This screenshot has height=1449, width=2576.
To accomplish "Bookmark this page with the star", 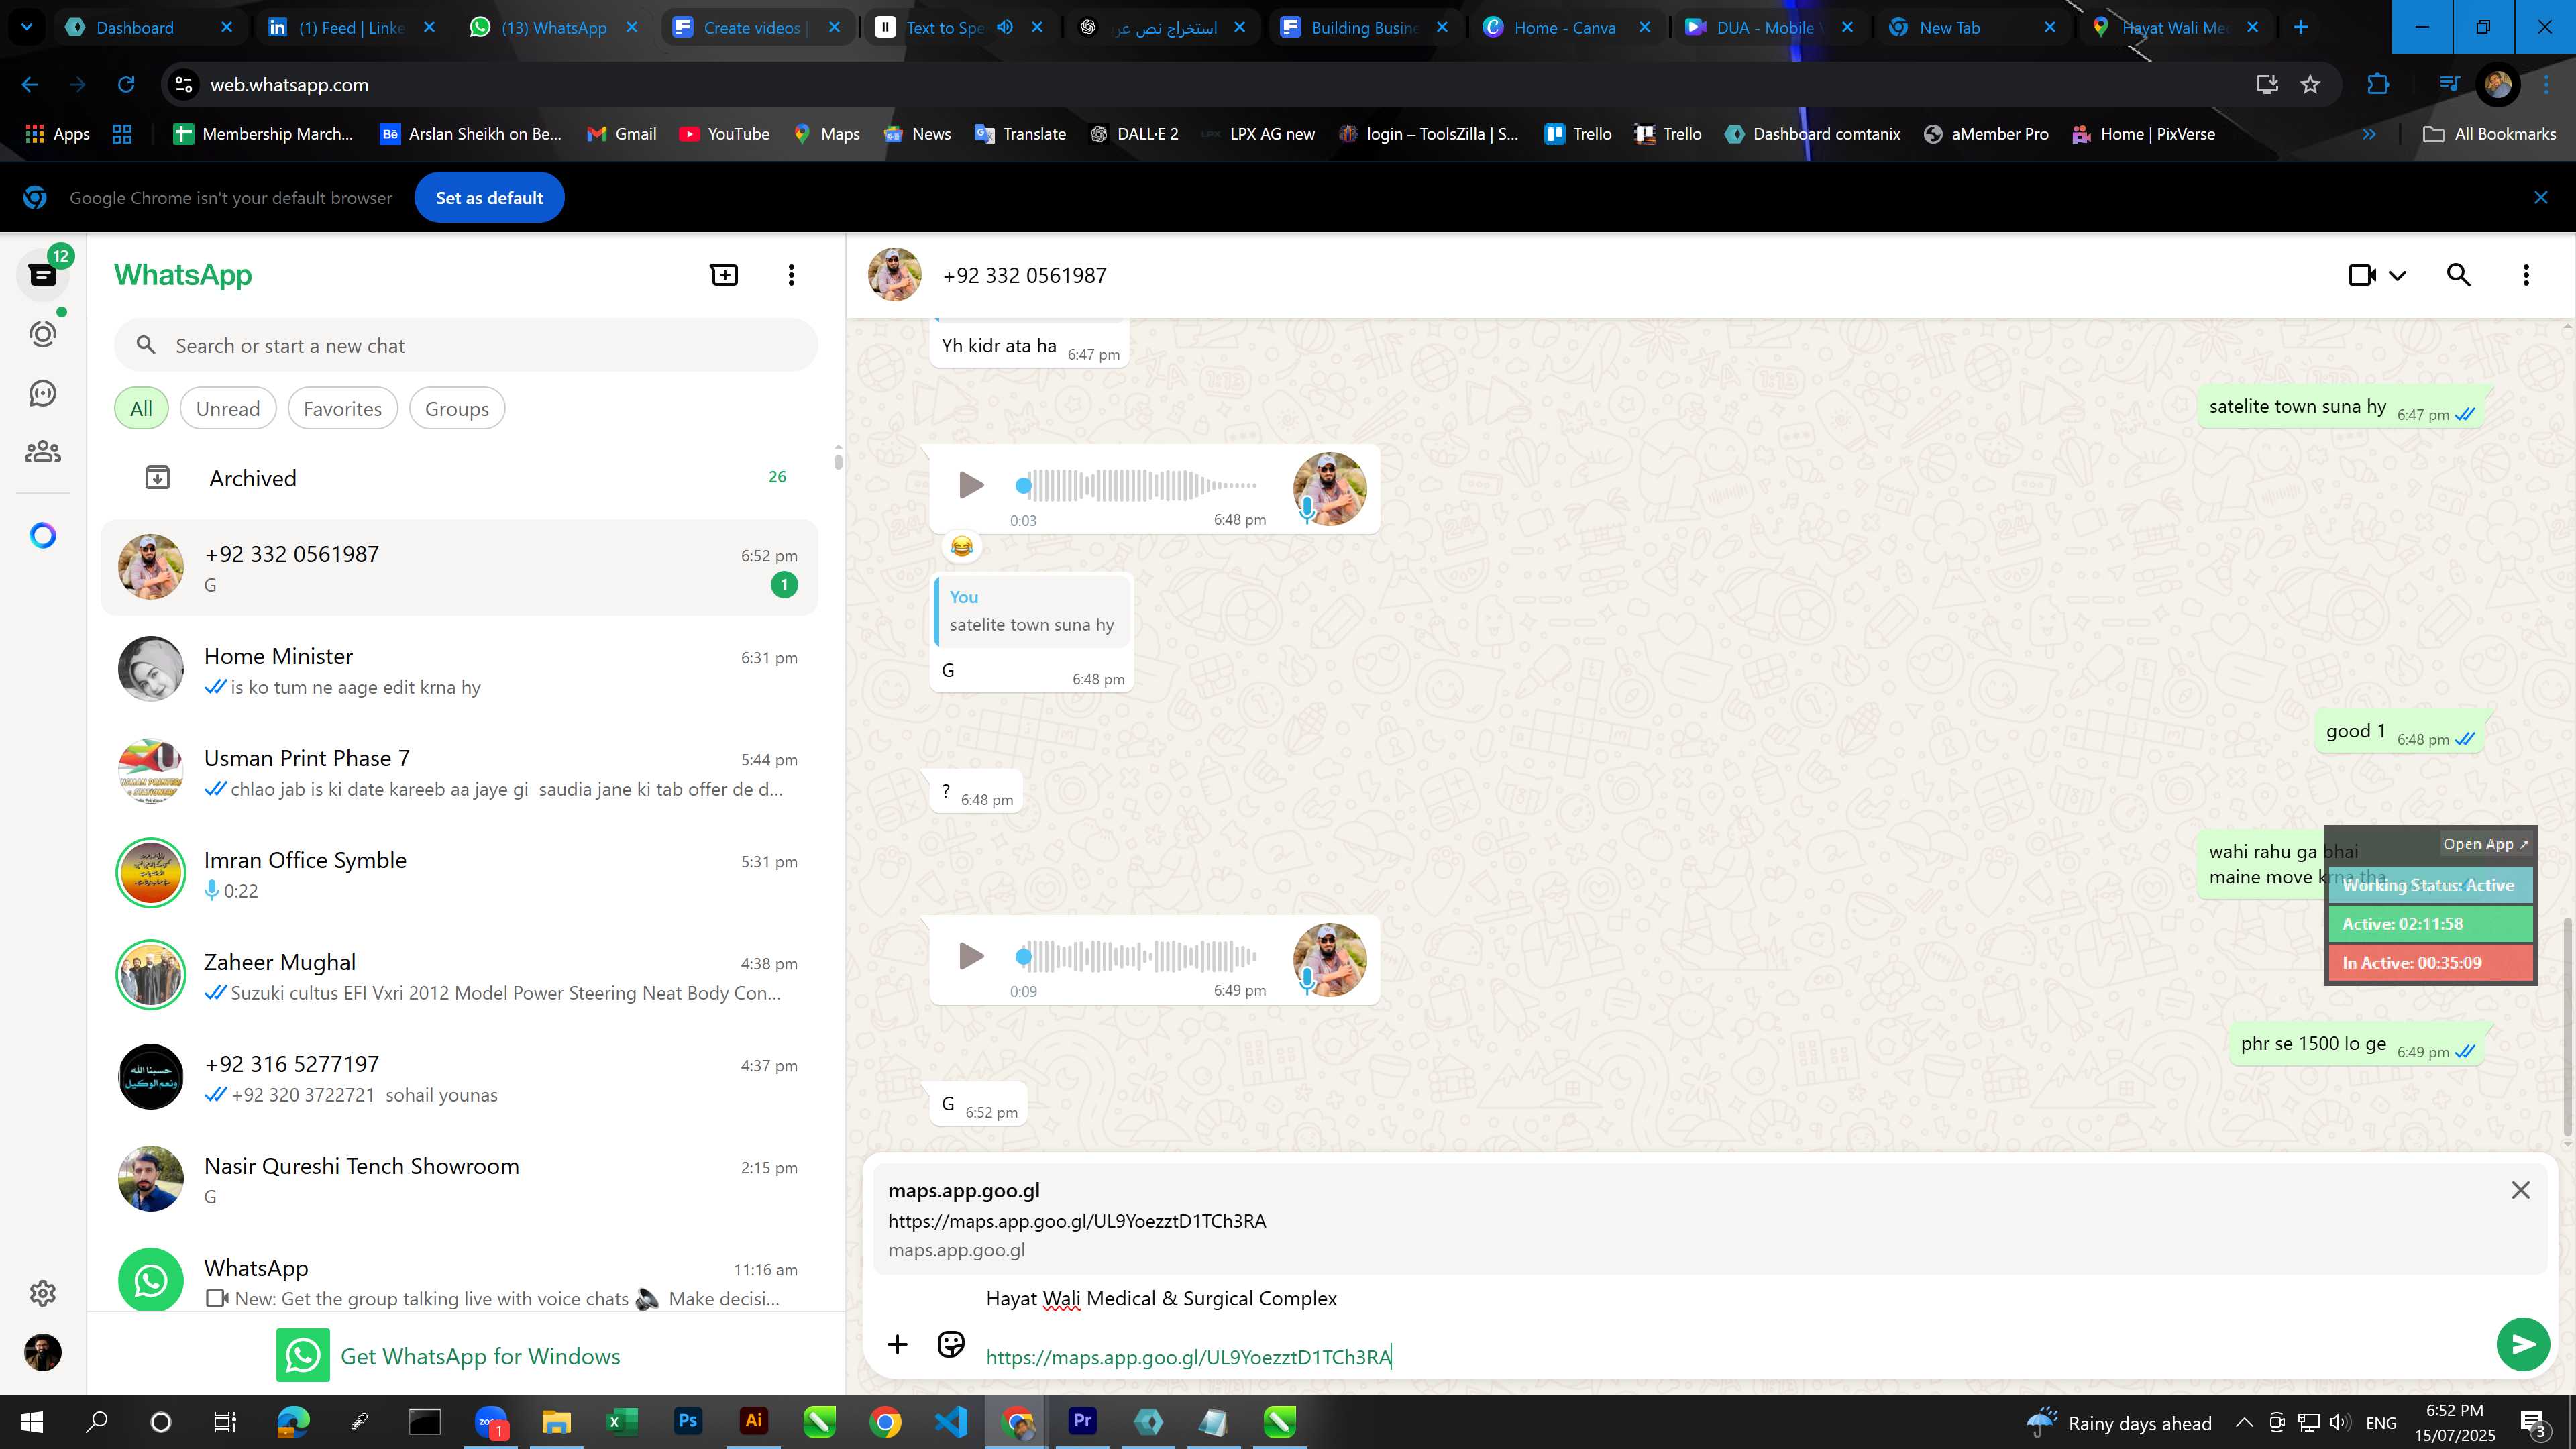I will coord(2311,85).
